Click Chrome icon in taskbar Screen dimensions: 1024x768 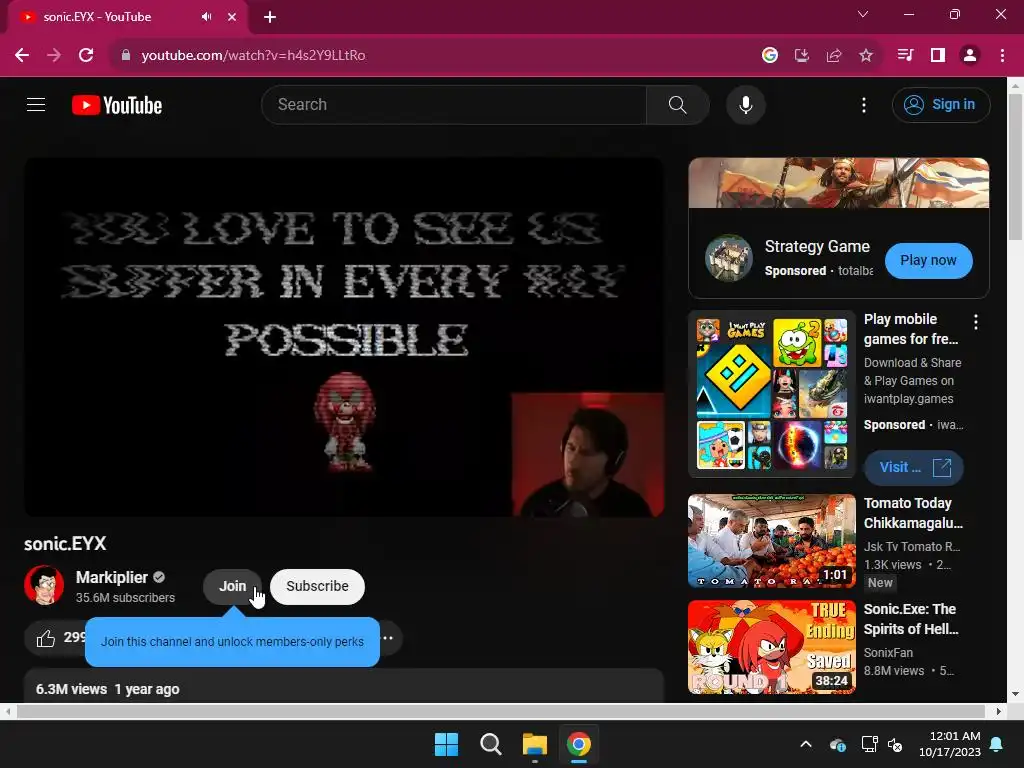point(579,744)
